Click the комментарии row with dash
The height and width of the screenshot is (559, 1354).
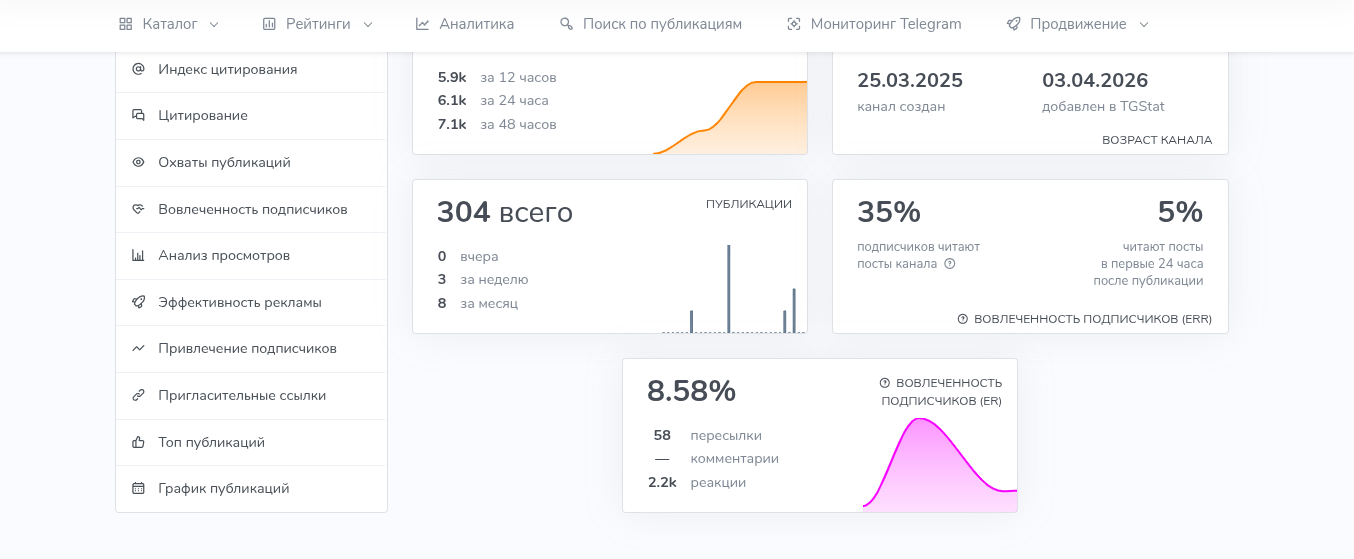[x=716, y=459]
